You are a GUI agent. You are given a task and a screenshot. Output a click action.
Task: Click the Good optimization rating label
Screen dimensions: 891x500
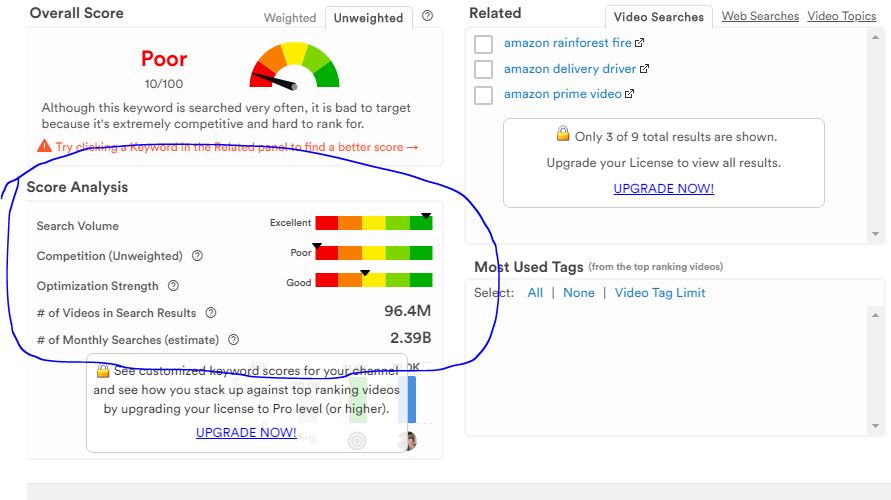click(299, 282)
